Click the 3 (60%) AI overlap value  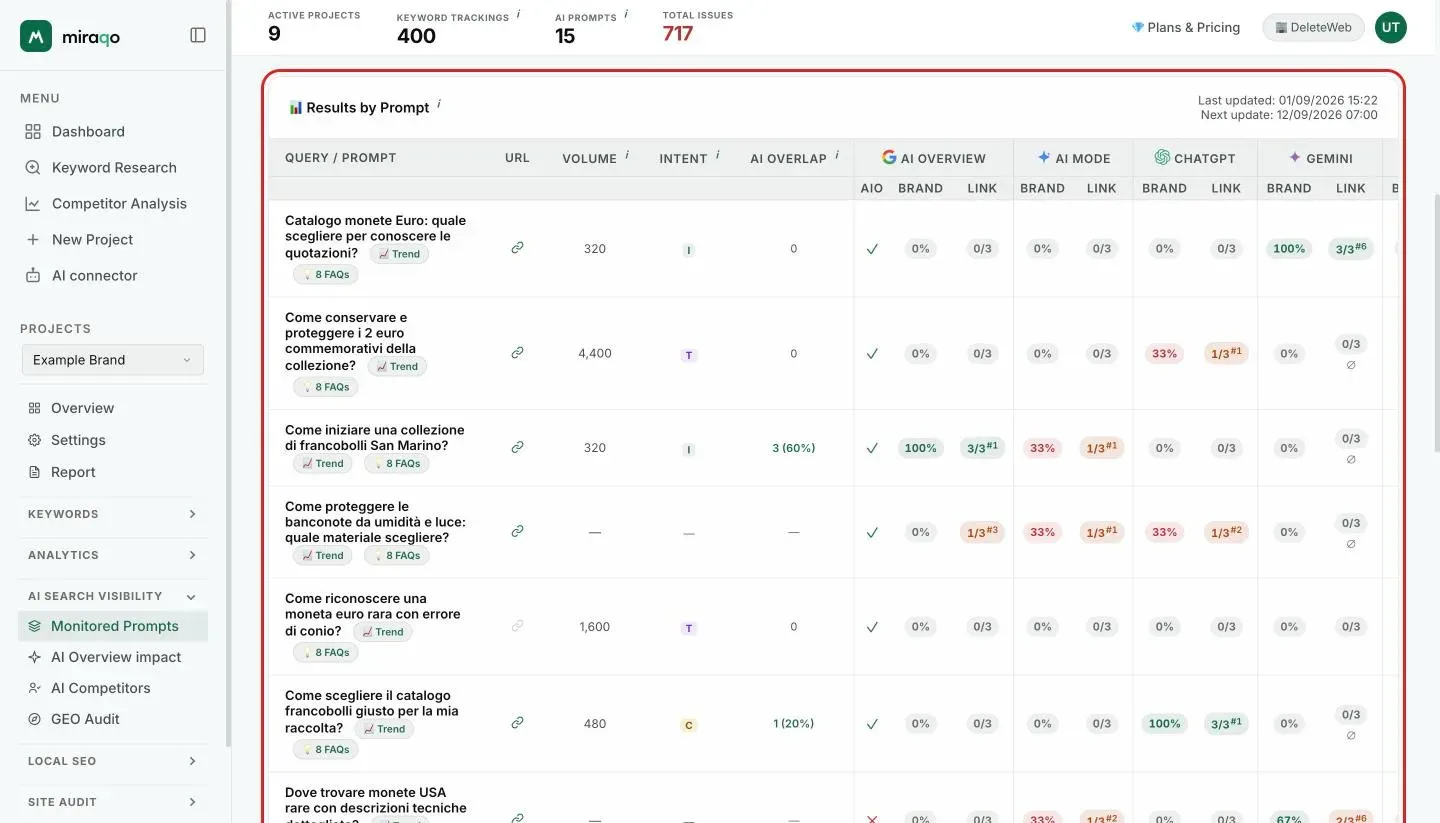coord(793,448)
